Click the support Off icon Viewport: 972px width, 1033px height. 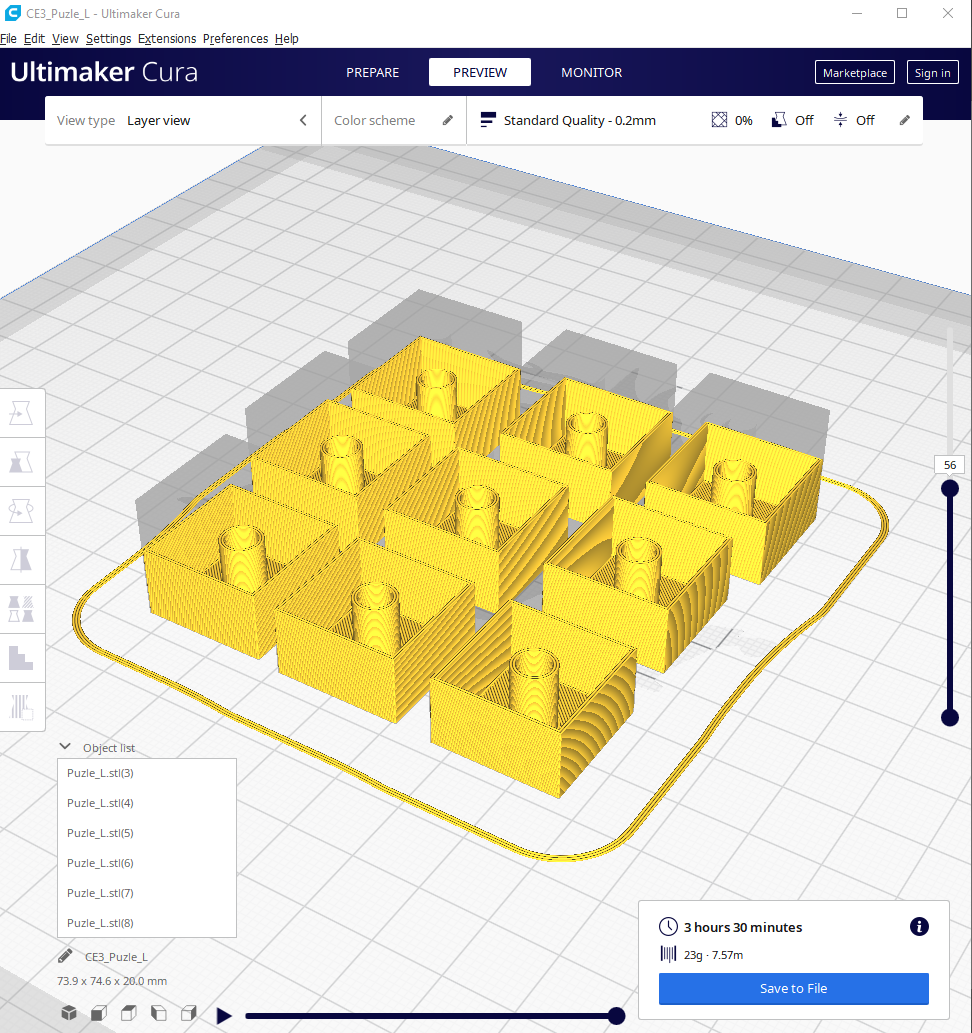(779, 120)
